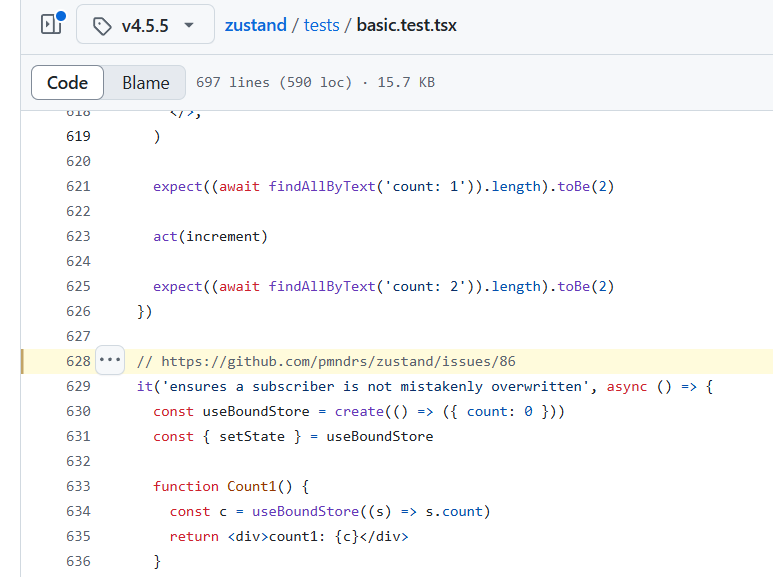Select line number 633
Image resolution: width=773 pixels, height=577 pixels.
(78, 486)
